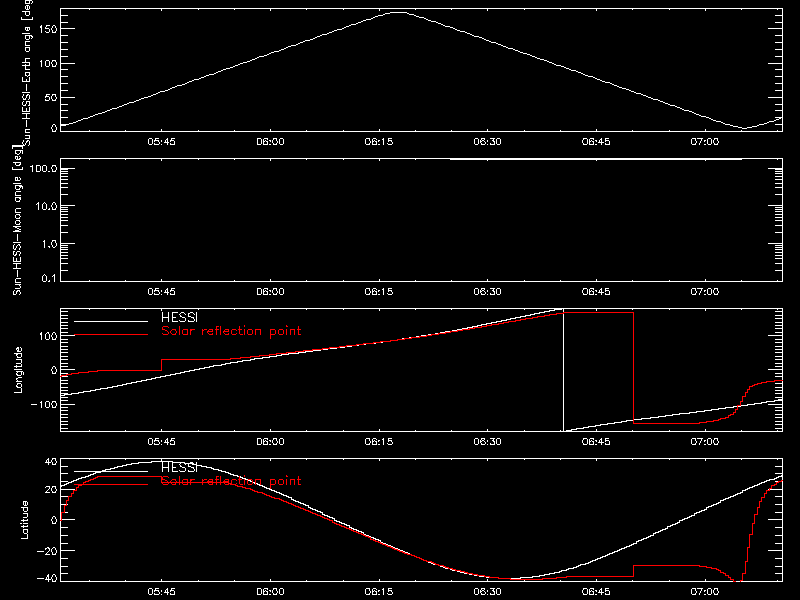
Task: Click 06:30 label under Latitude plot
Action: 487,592
